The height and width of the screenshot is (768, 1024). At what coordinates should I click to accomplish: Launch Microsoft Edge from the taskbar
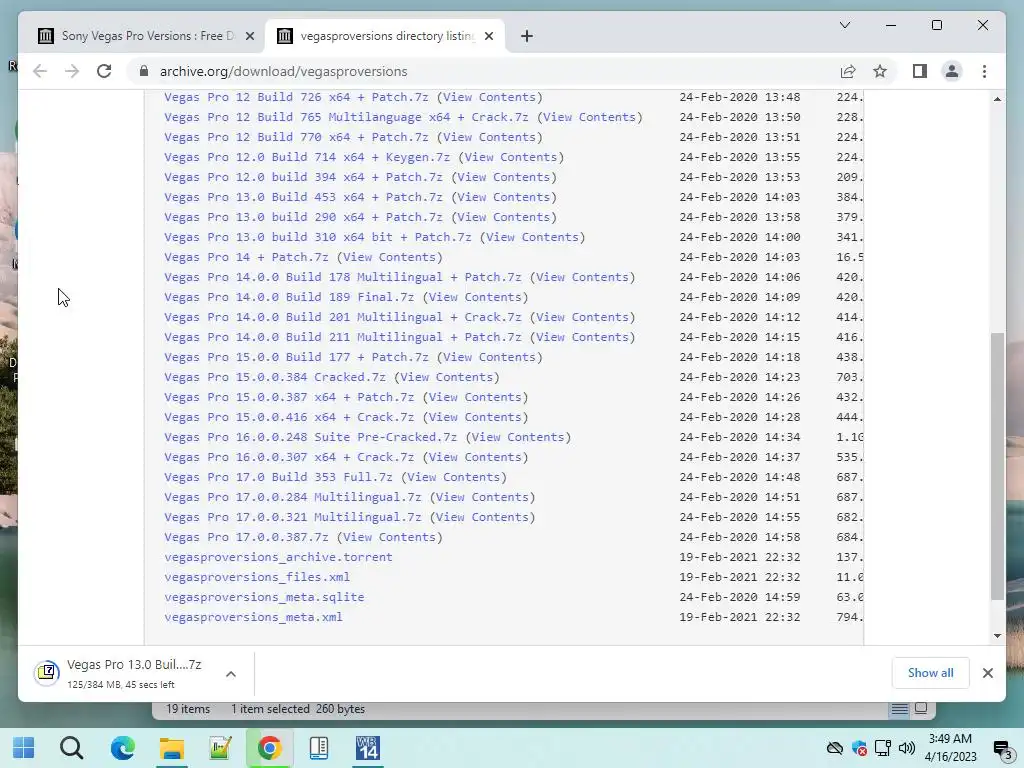(122, 748)
